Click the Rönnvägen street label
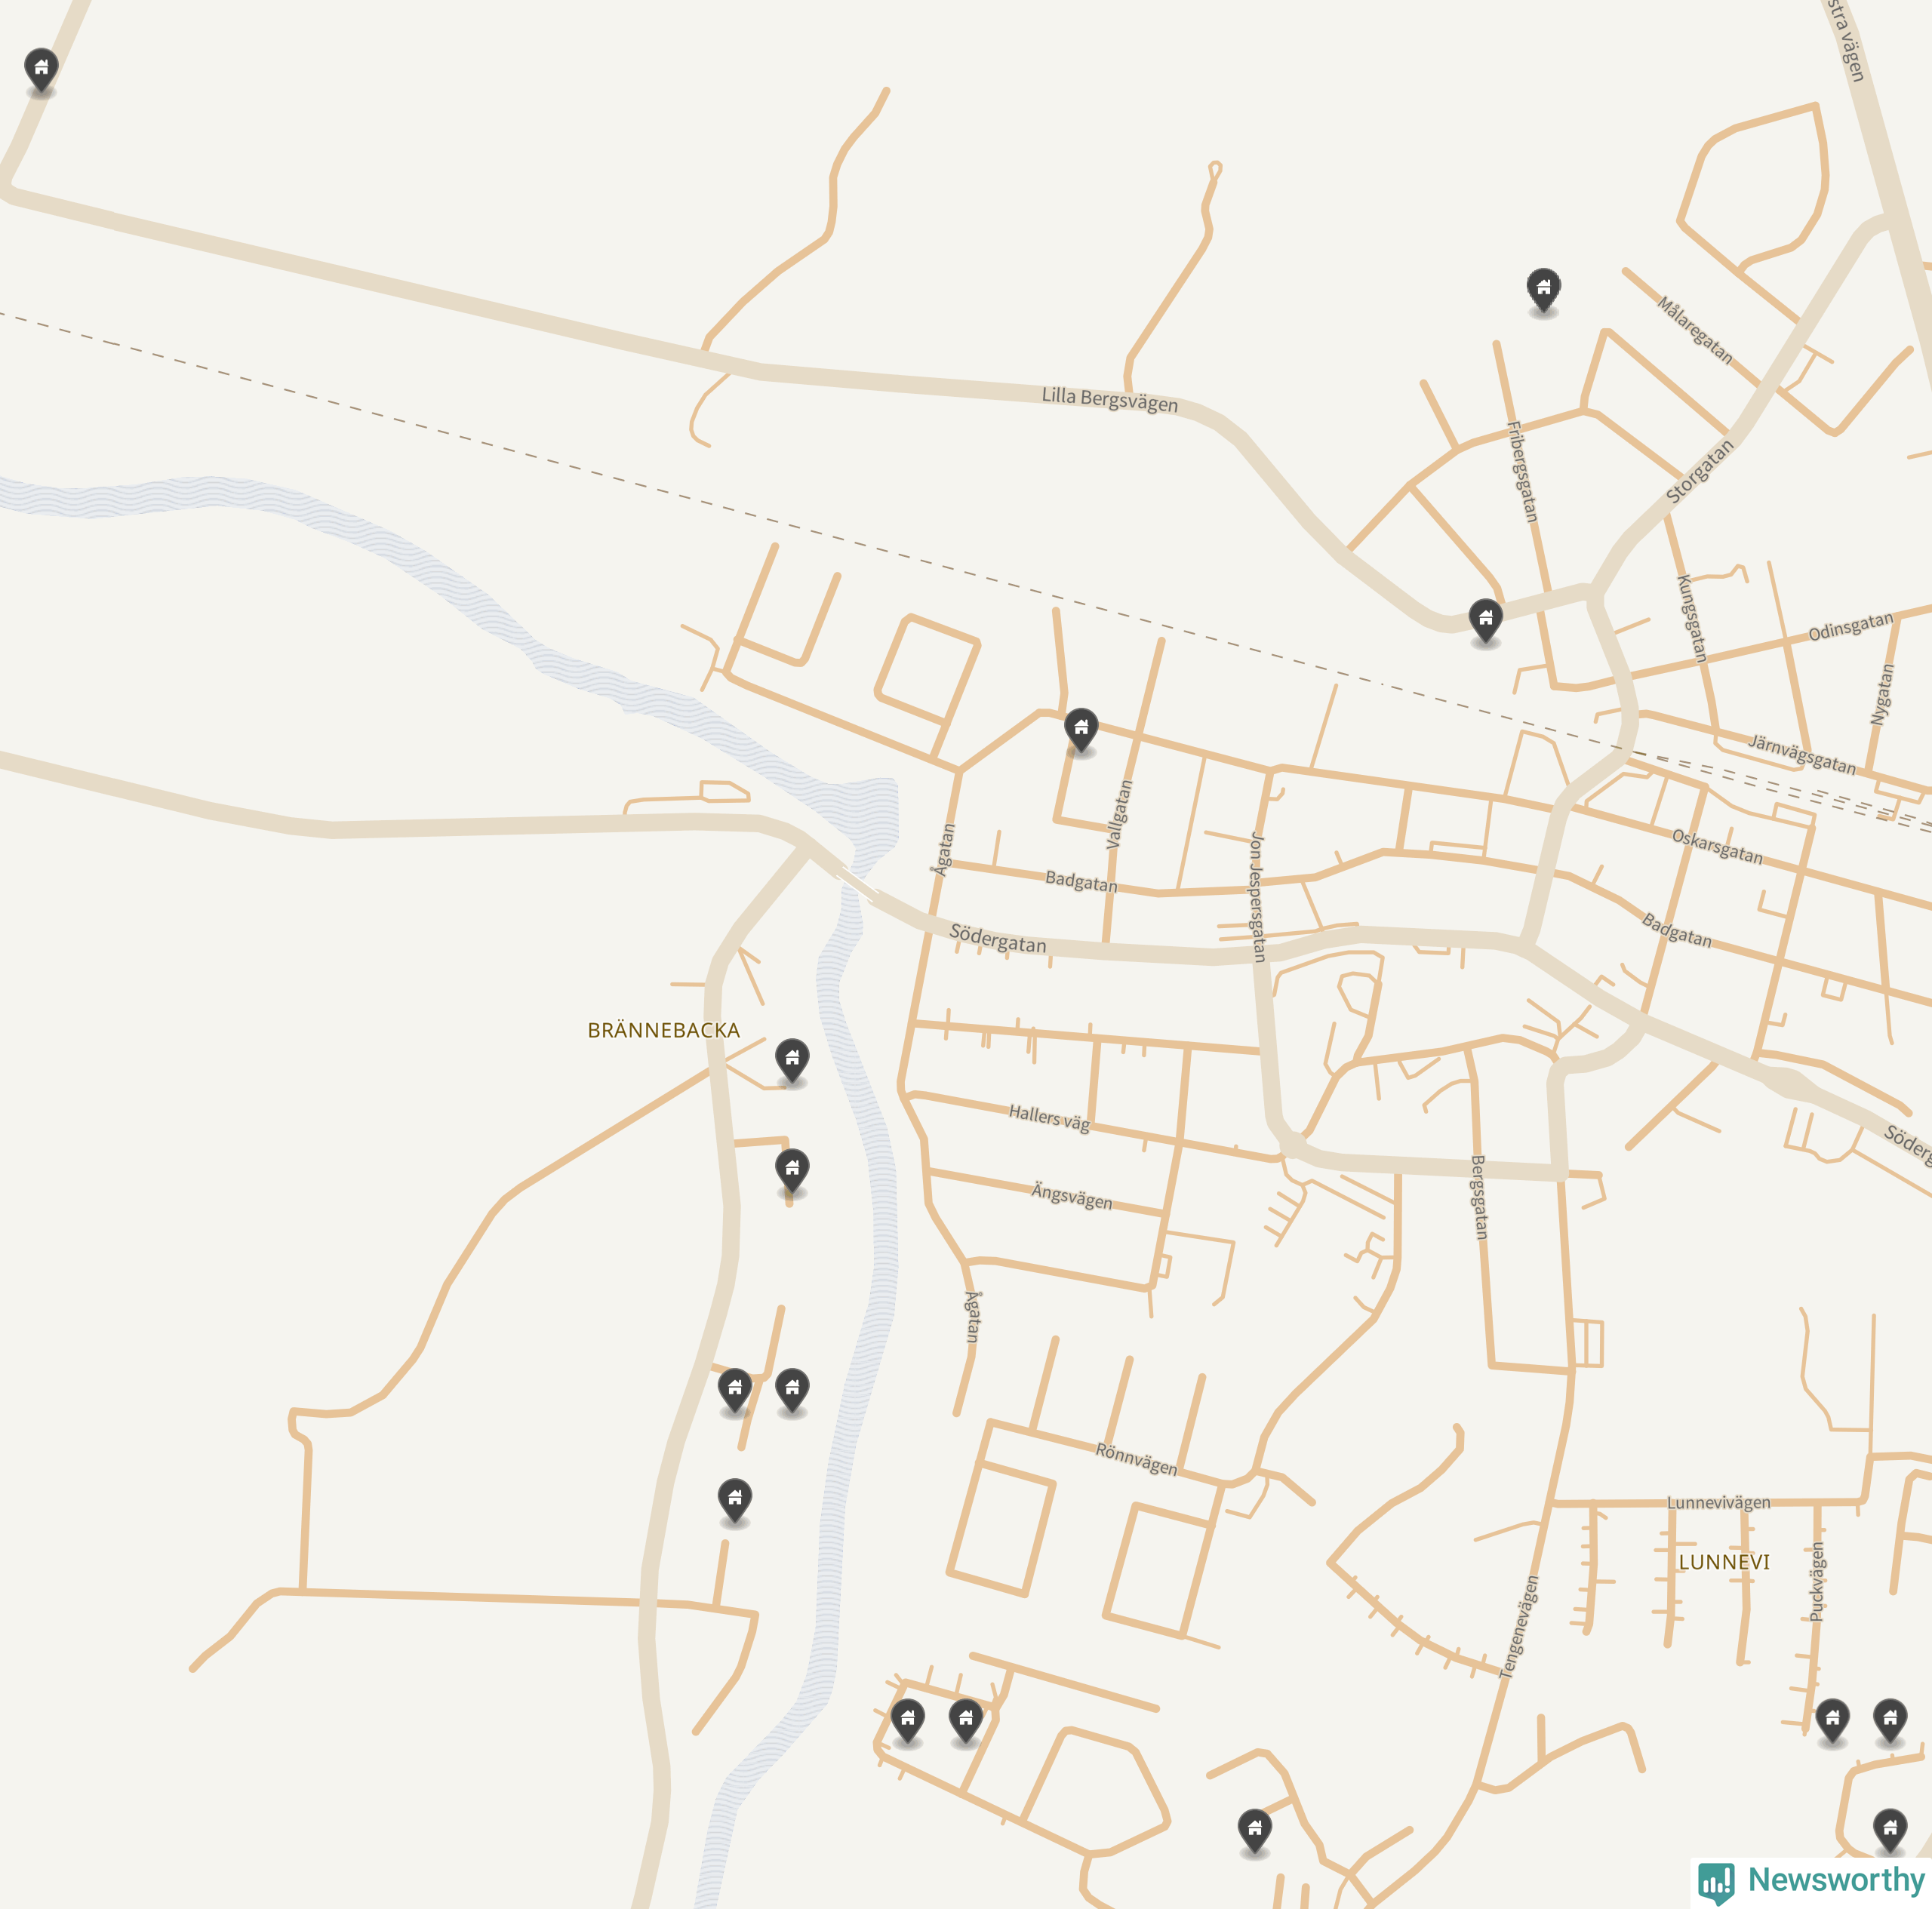The width and height of the screenshot is (1932, 1909). [x=1137, y=1459]
